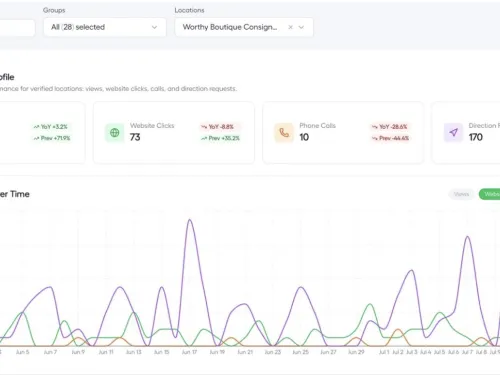500x375 pixels.
Task: Click the Website Clicks value 73
Action: (x=135, y=137)
